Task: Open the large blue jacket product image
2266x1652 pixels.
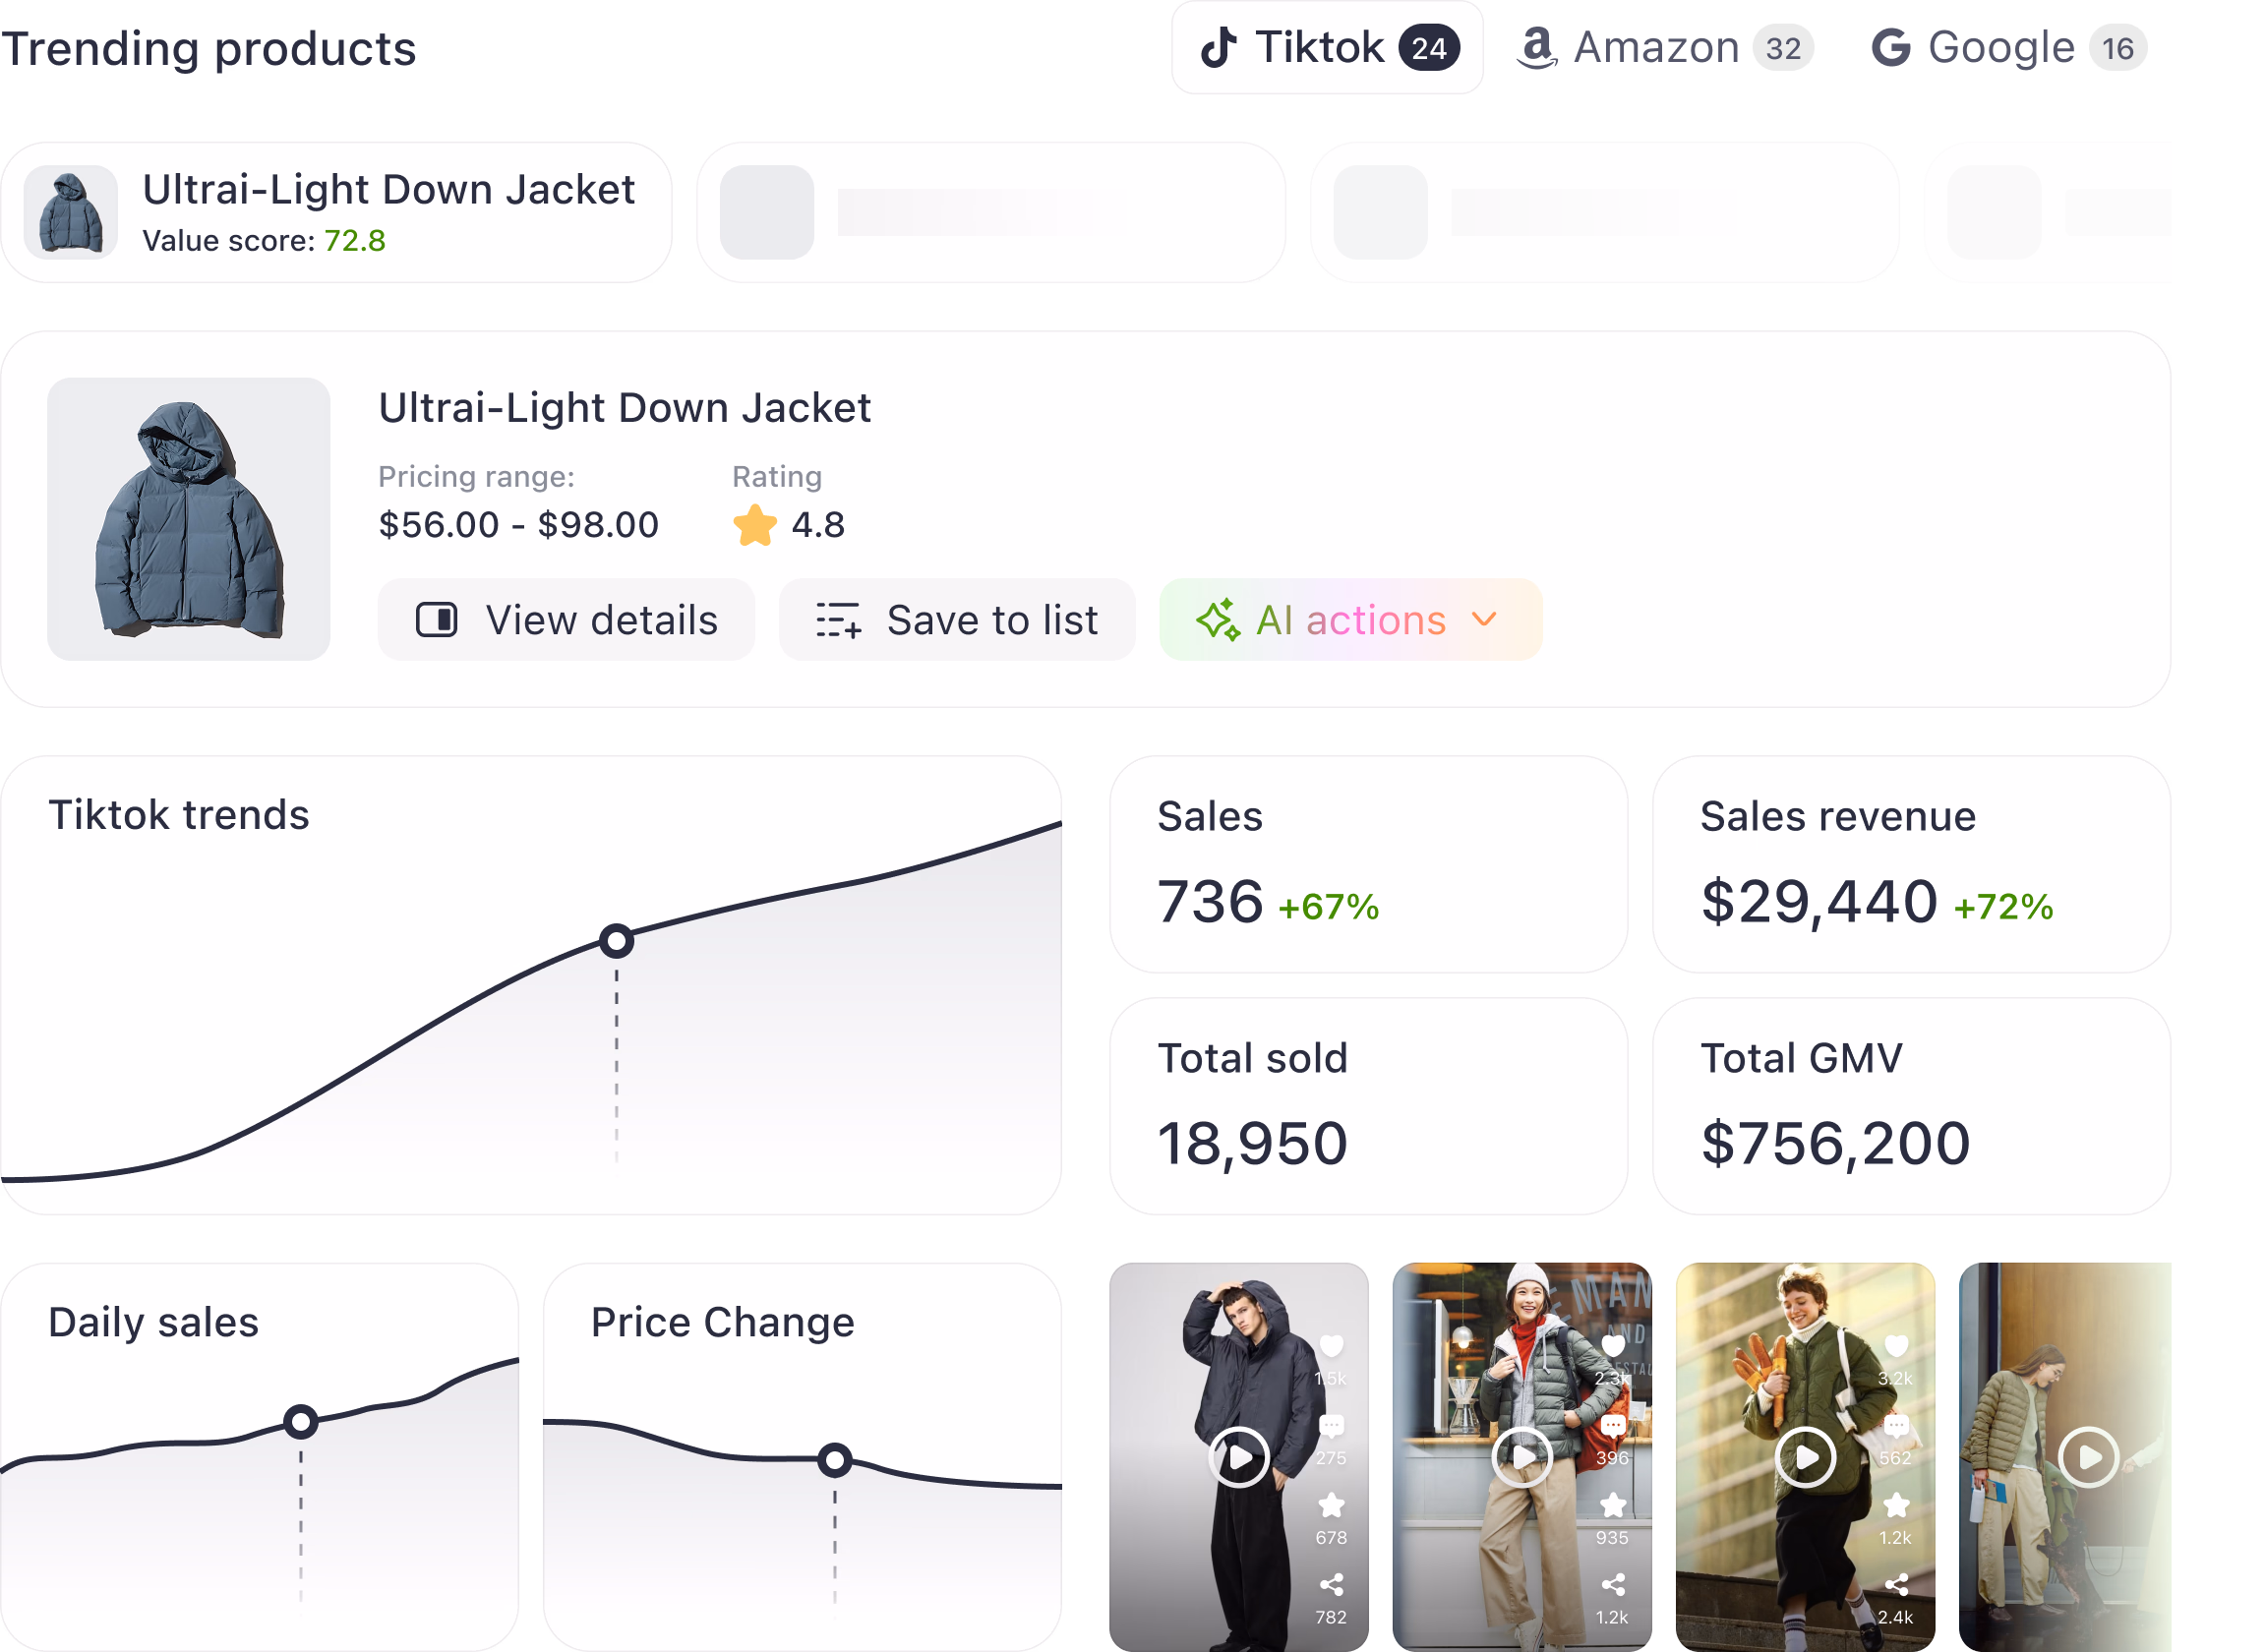Action: click(189, 519)
